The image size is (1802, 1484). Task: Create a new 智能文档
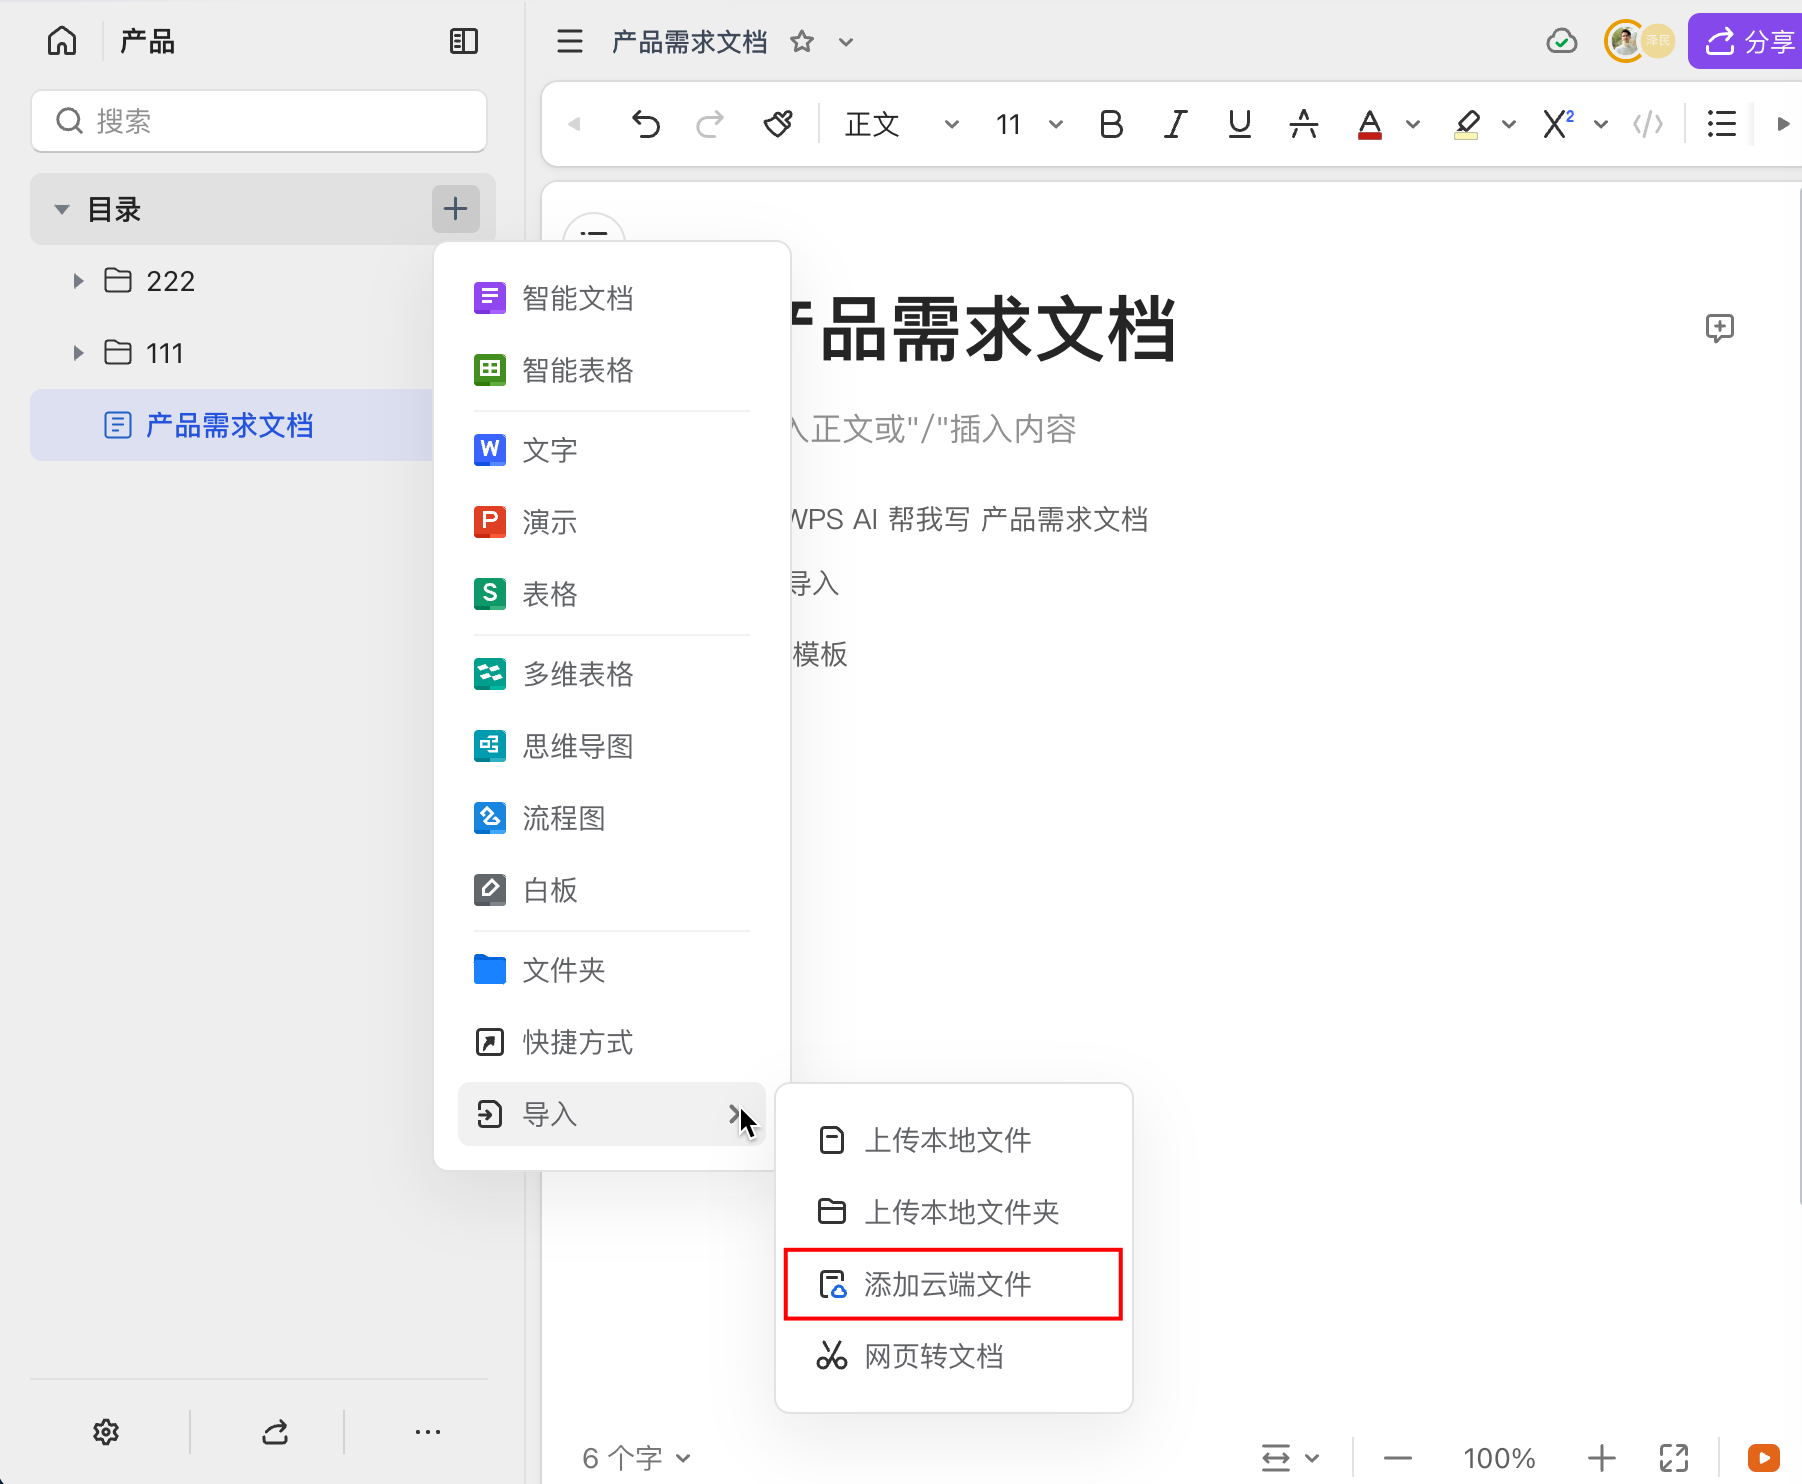pyautogui.click(x=612, y=298)
